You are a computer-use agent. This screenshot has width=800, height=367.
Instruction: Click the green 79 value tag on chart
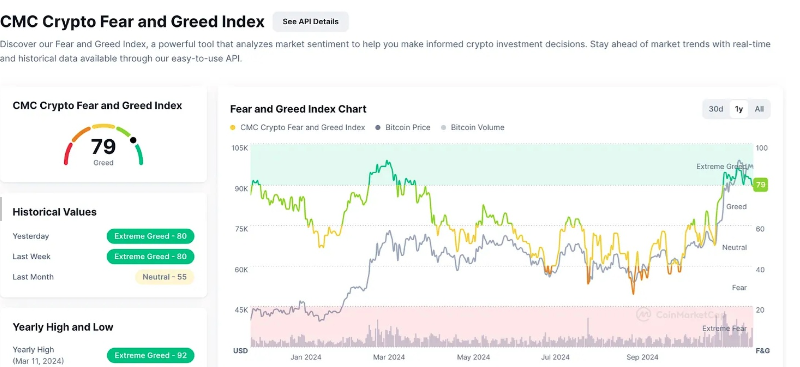tap(760, 185)
